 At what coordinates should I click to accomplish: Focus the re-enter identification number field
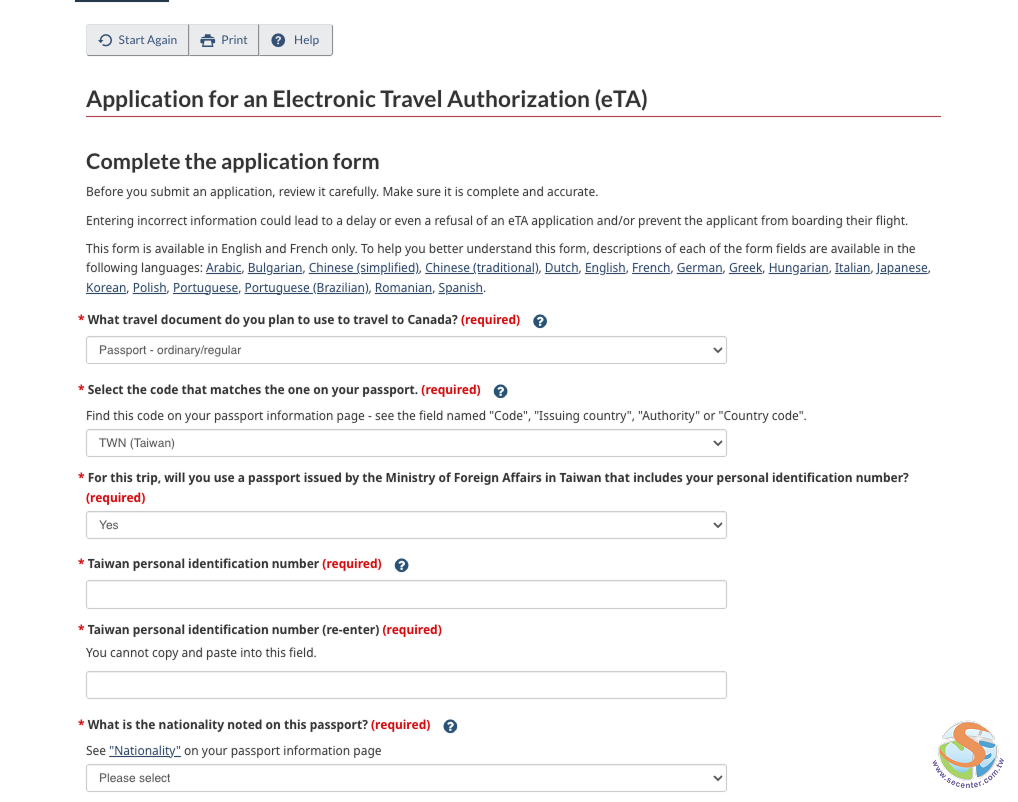(406, 685)
